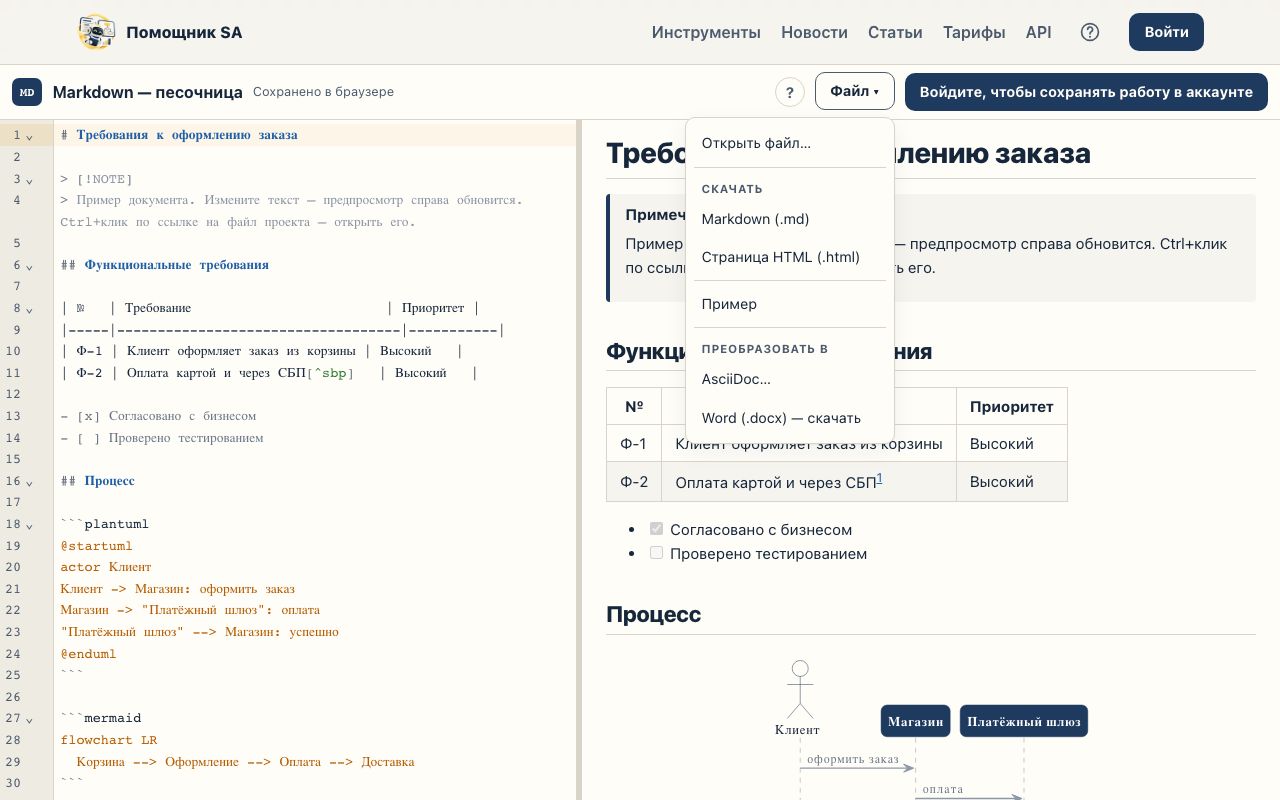
Task: Go to Новости section
Action: tap(814, 32)
